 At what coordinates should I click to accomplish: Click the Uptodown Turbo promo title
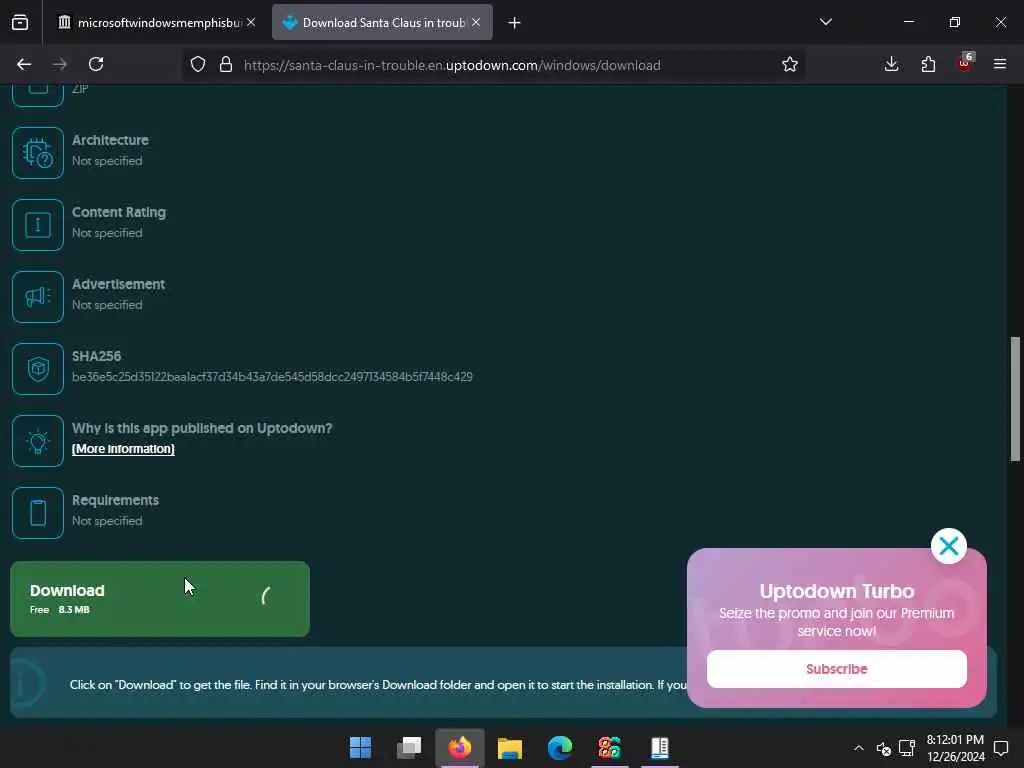point(837,591)
